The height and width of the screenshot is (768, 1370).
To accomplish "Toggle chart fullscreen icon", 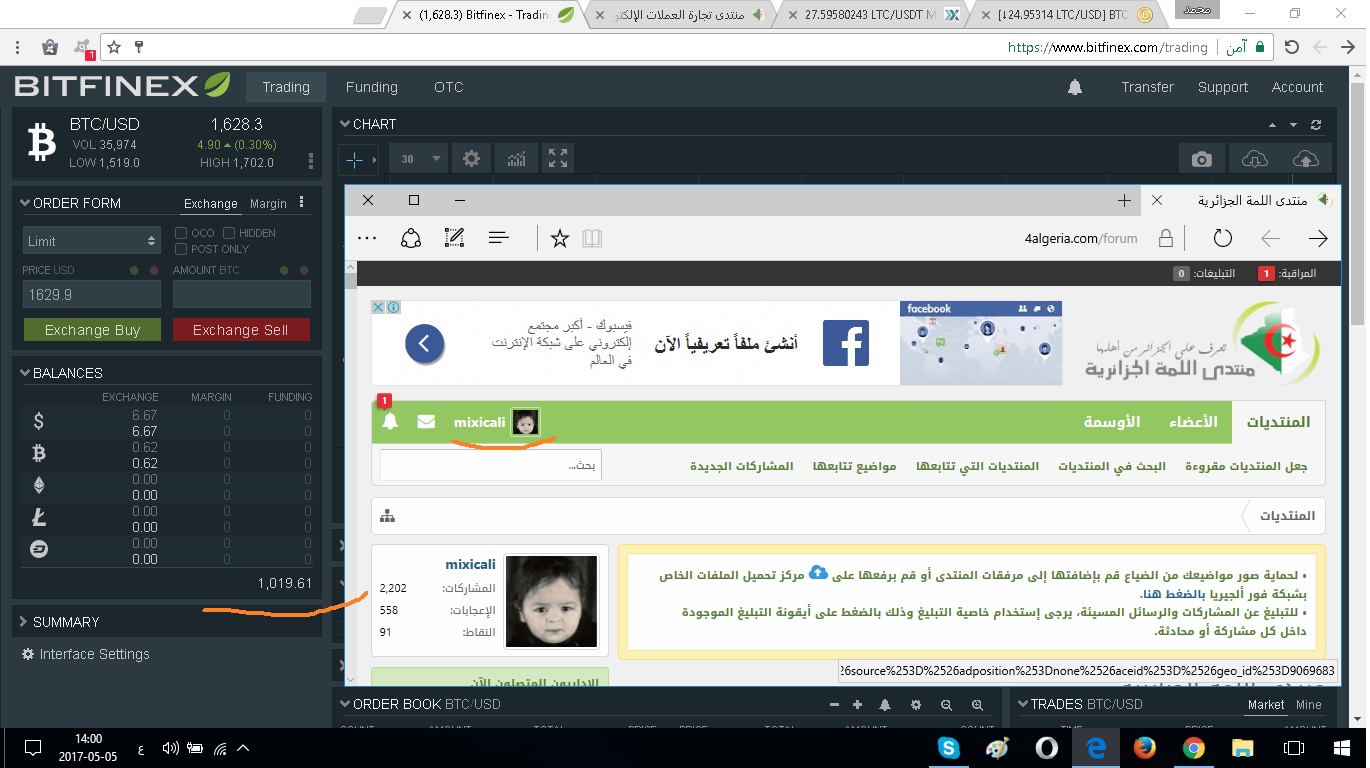I will point(558,158).
